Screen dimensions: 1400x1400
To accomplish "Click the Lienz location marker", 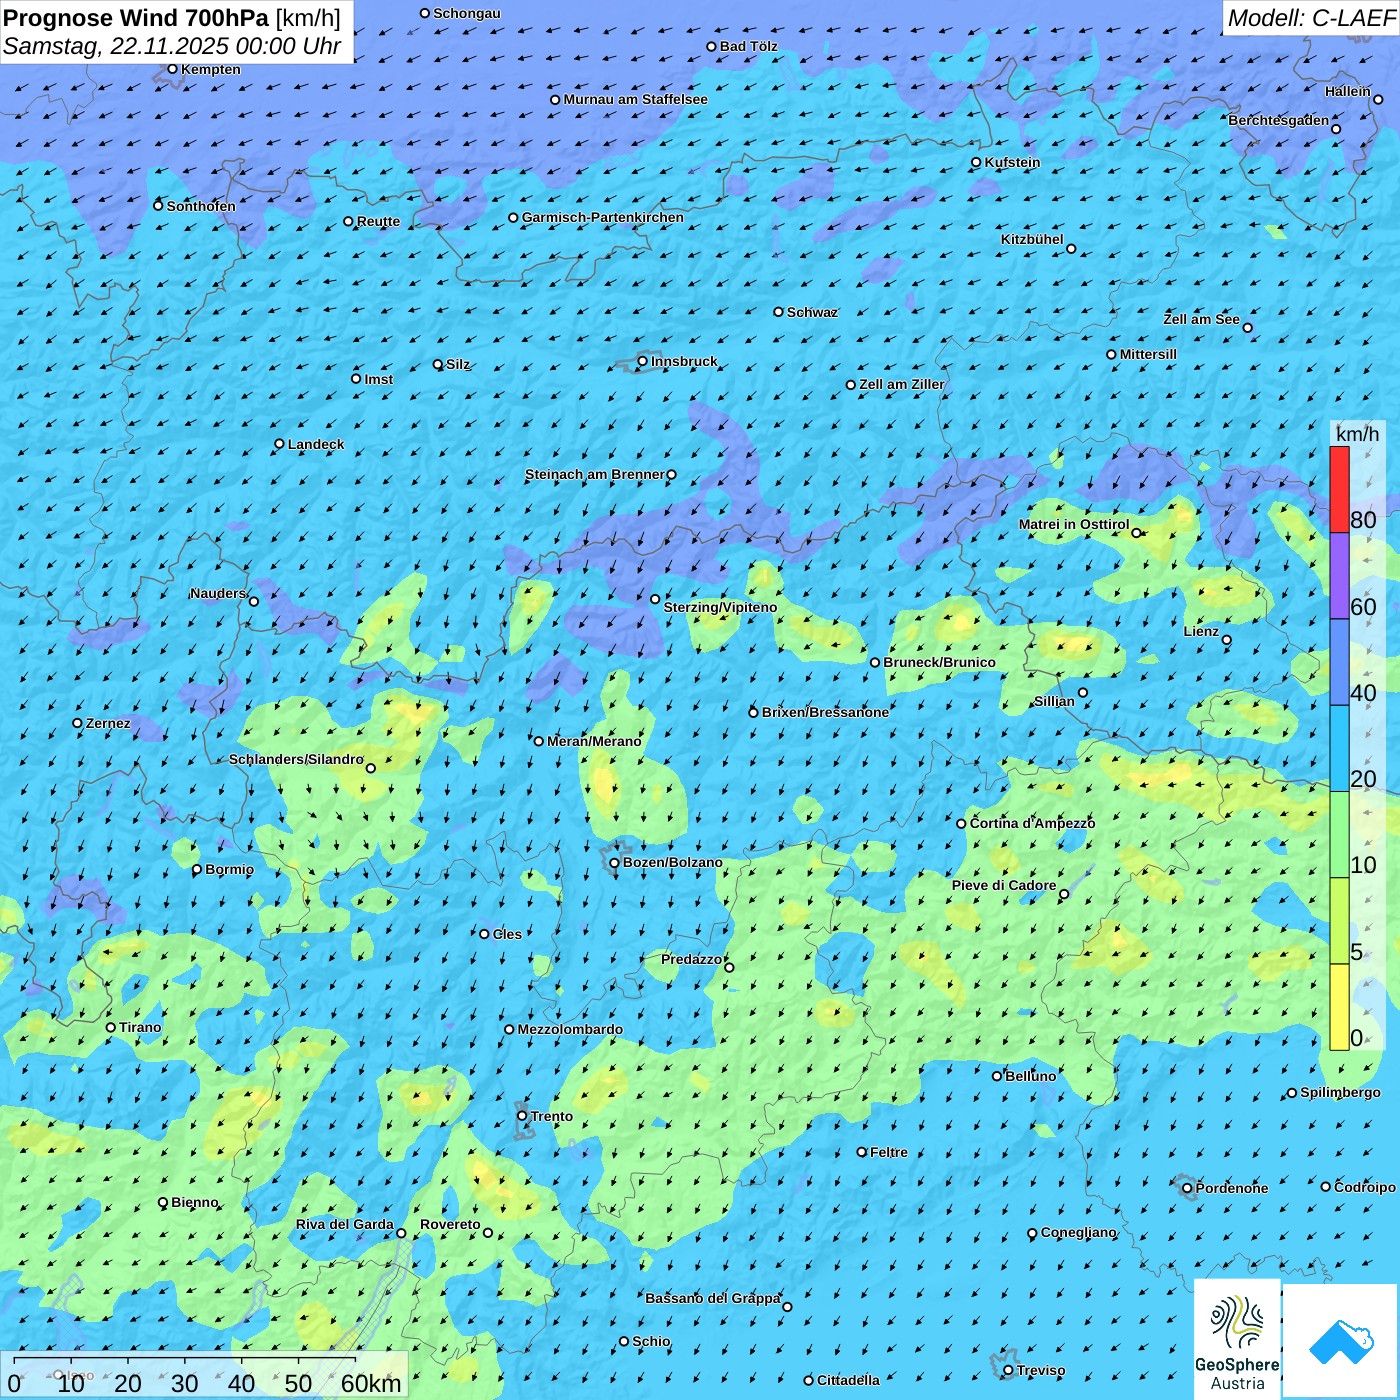I will (x=1227, y=640).
